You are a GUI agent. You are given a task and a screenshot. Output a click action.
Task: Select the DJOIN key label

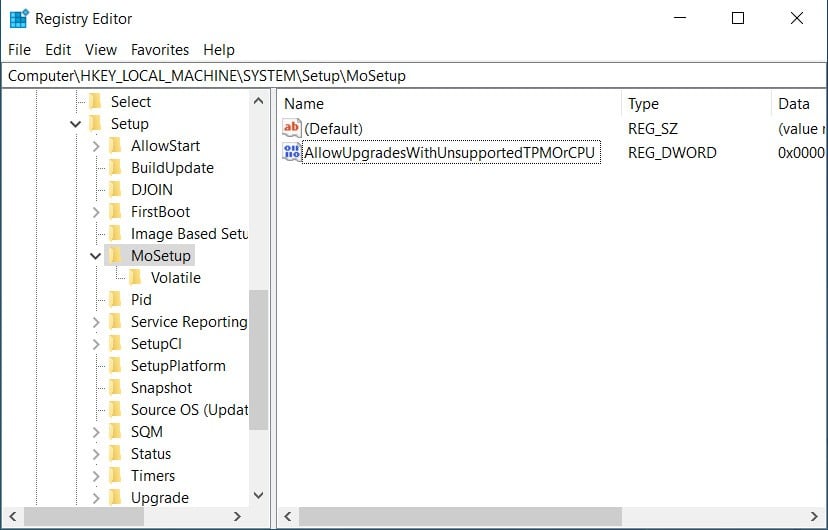point(152,190)
